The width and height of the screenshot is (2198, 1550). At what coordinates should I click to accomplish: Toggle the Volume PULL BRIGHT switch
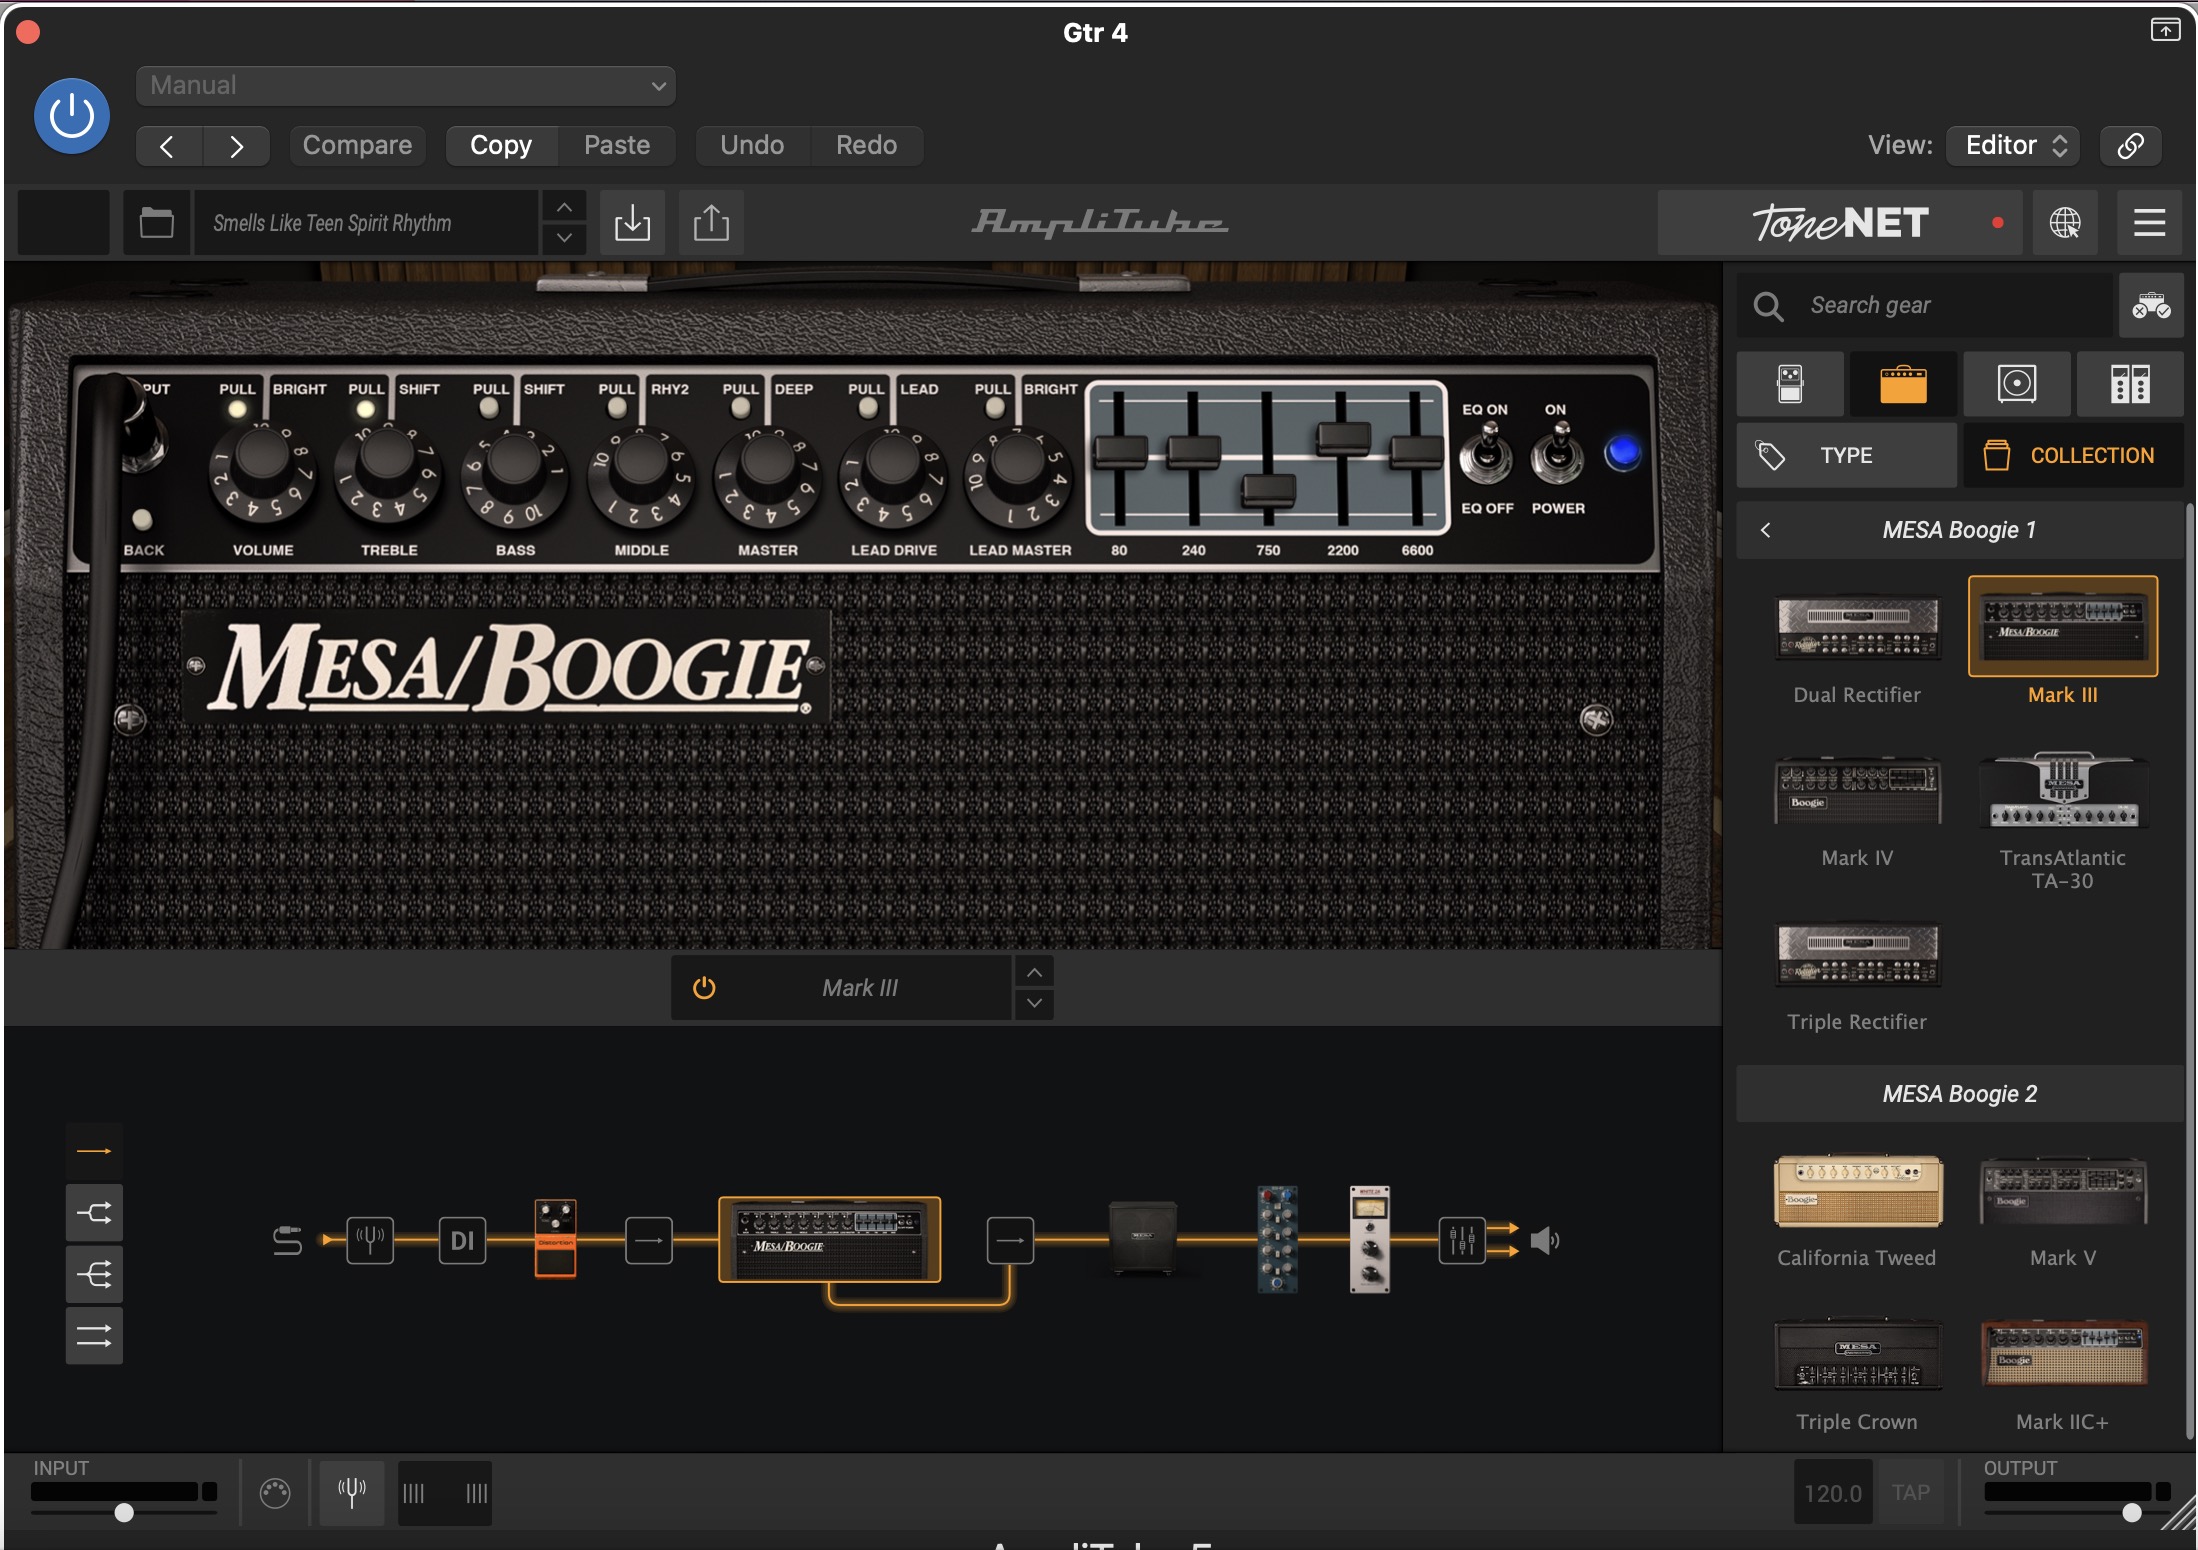point(237,409)
